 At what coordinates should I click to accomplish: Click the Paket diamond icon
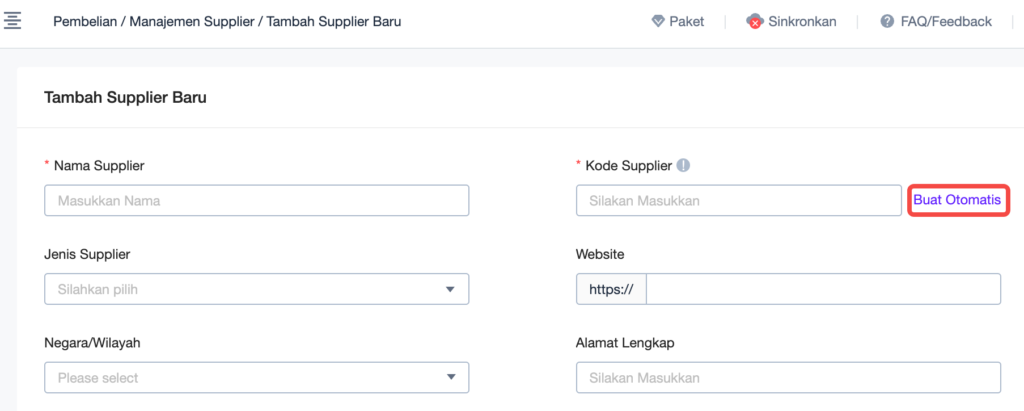[x=658, y=22]
